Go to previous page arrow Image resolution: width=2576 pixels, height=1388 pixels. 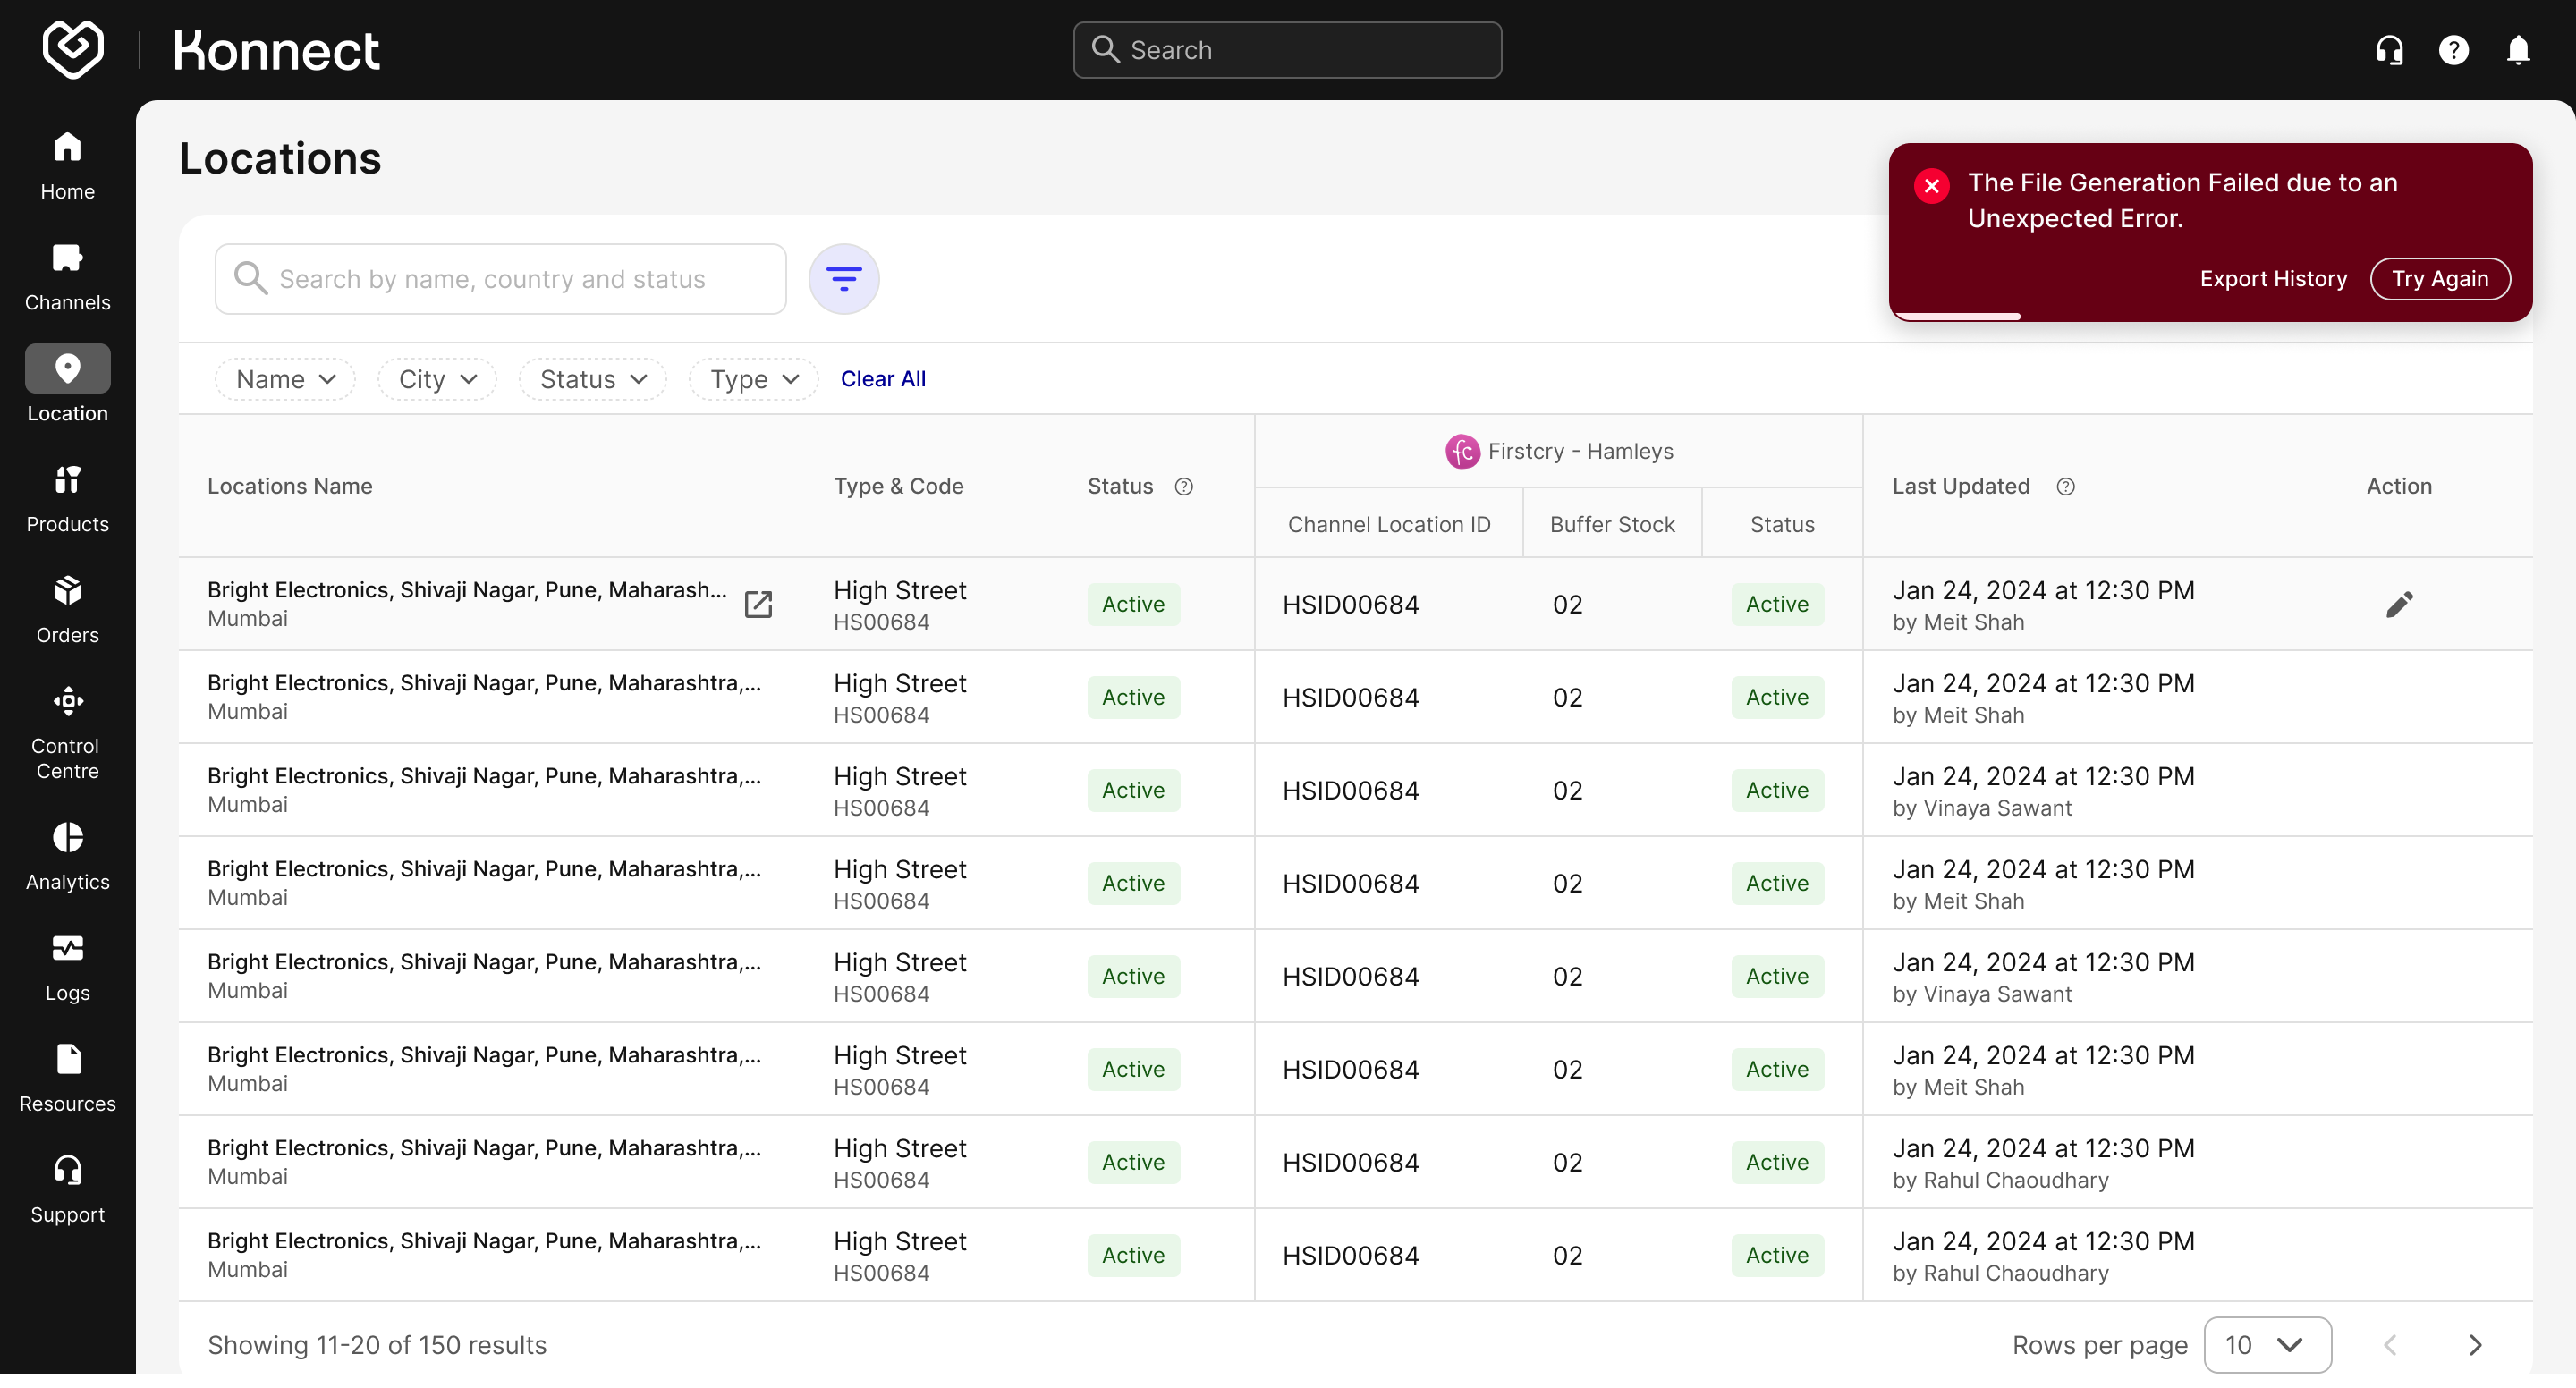[2390, 1345]
